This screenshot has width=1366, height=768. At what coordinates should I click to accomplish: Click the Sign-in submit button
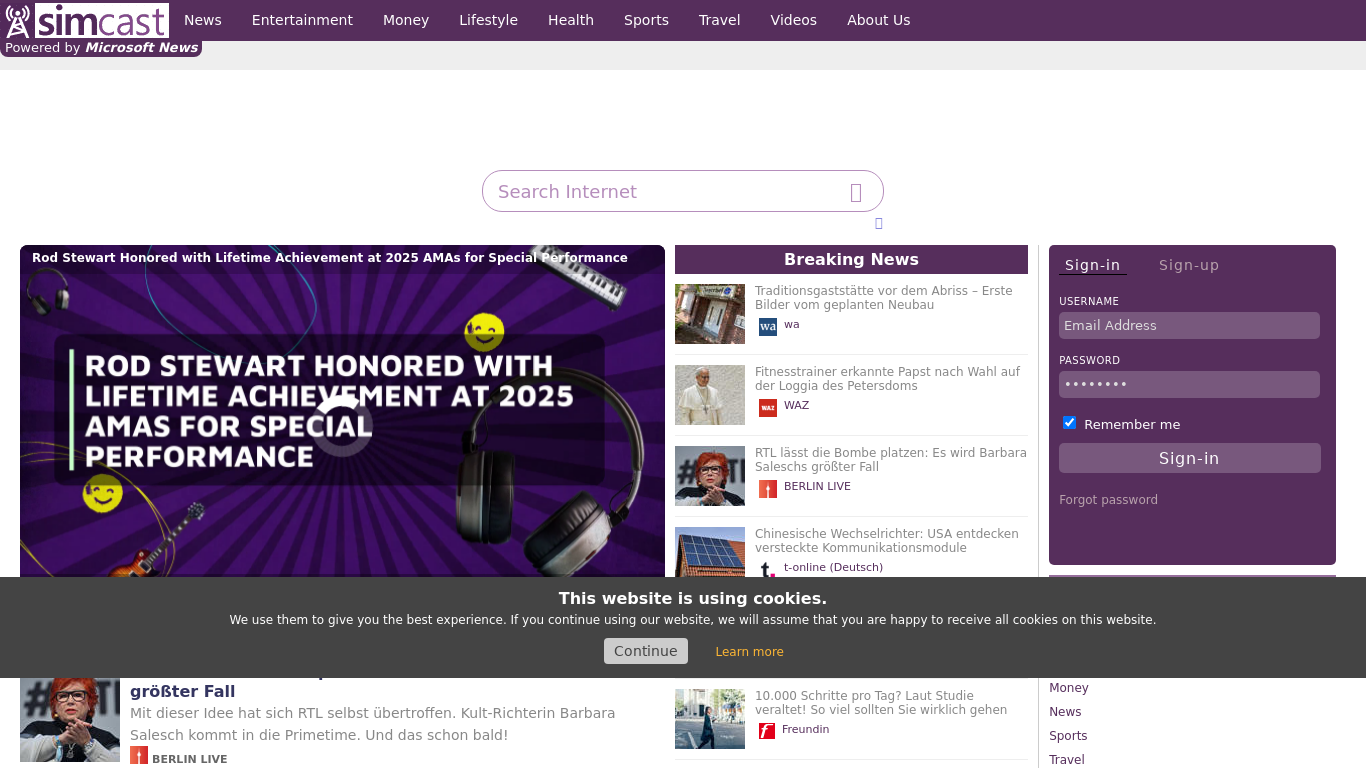(1190, 458)
